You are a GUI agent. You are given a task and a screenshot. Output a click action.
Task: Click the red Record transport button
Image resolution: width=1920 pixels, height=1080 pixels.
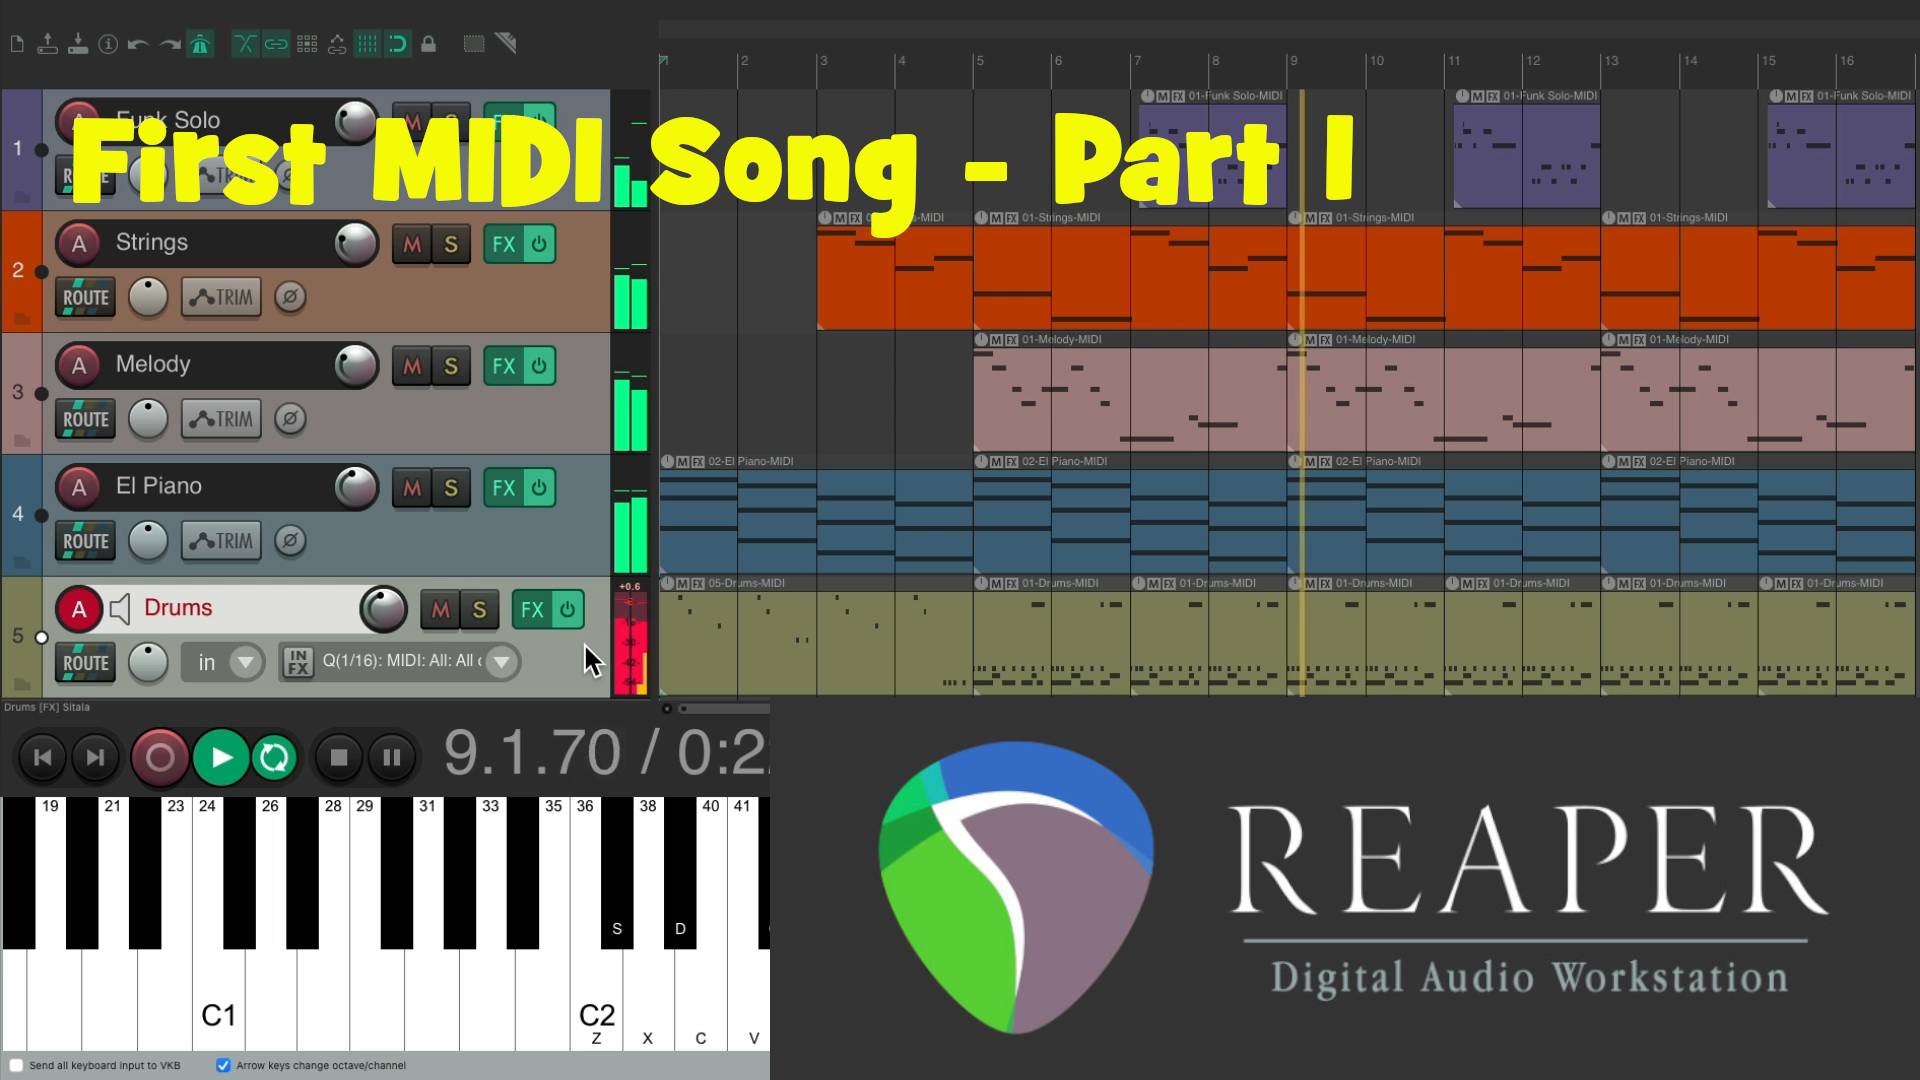pyautogui.click(x=160, y=758)
